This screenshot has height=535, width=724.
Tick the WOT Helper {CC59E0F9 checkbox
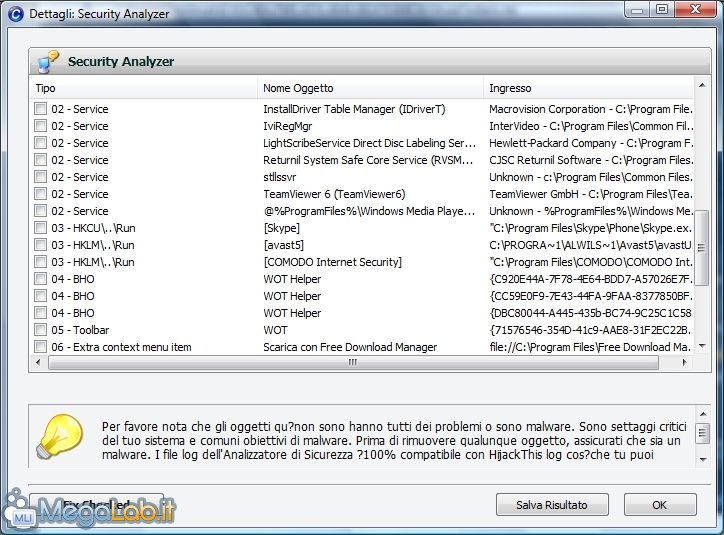(41, 295)
